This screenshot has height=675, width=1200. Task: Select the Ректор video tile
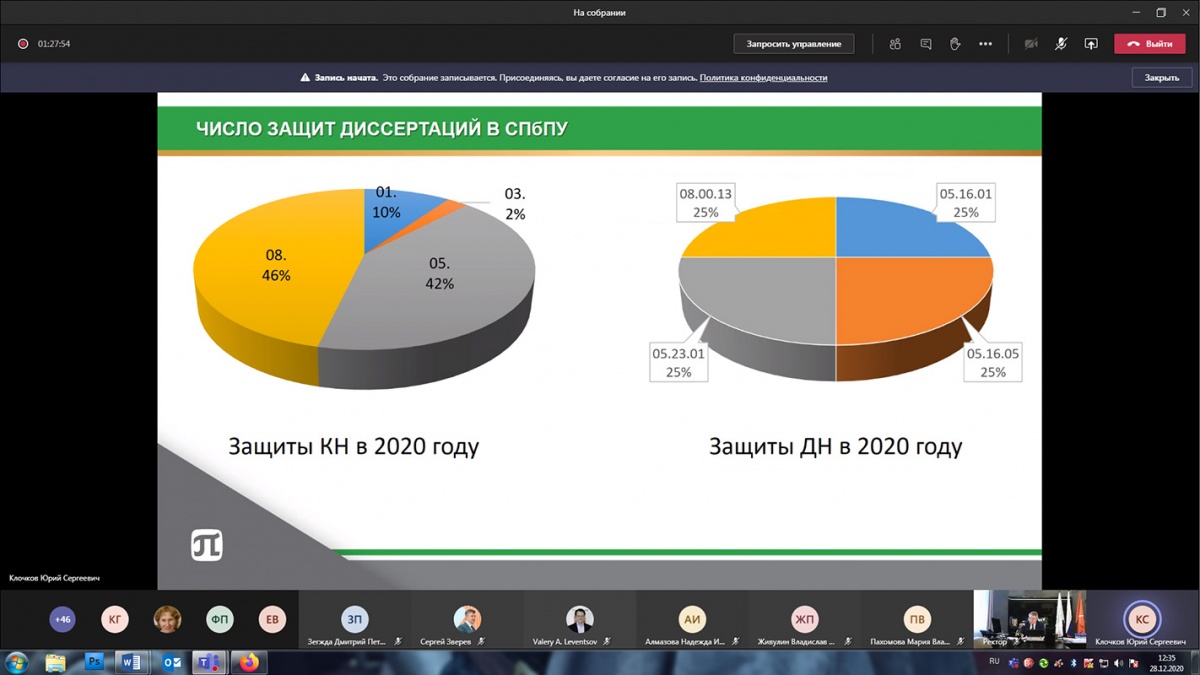(x=1029, y=619)
